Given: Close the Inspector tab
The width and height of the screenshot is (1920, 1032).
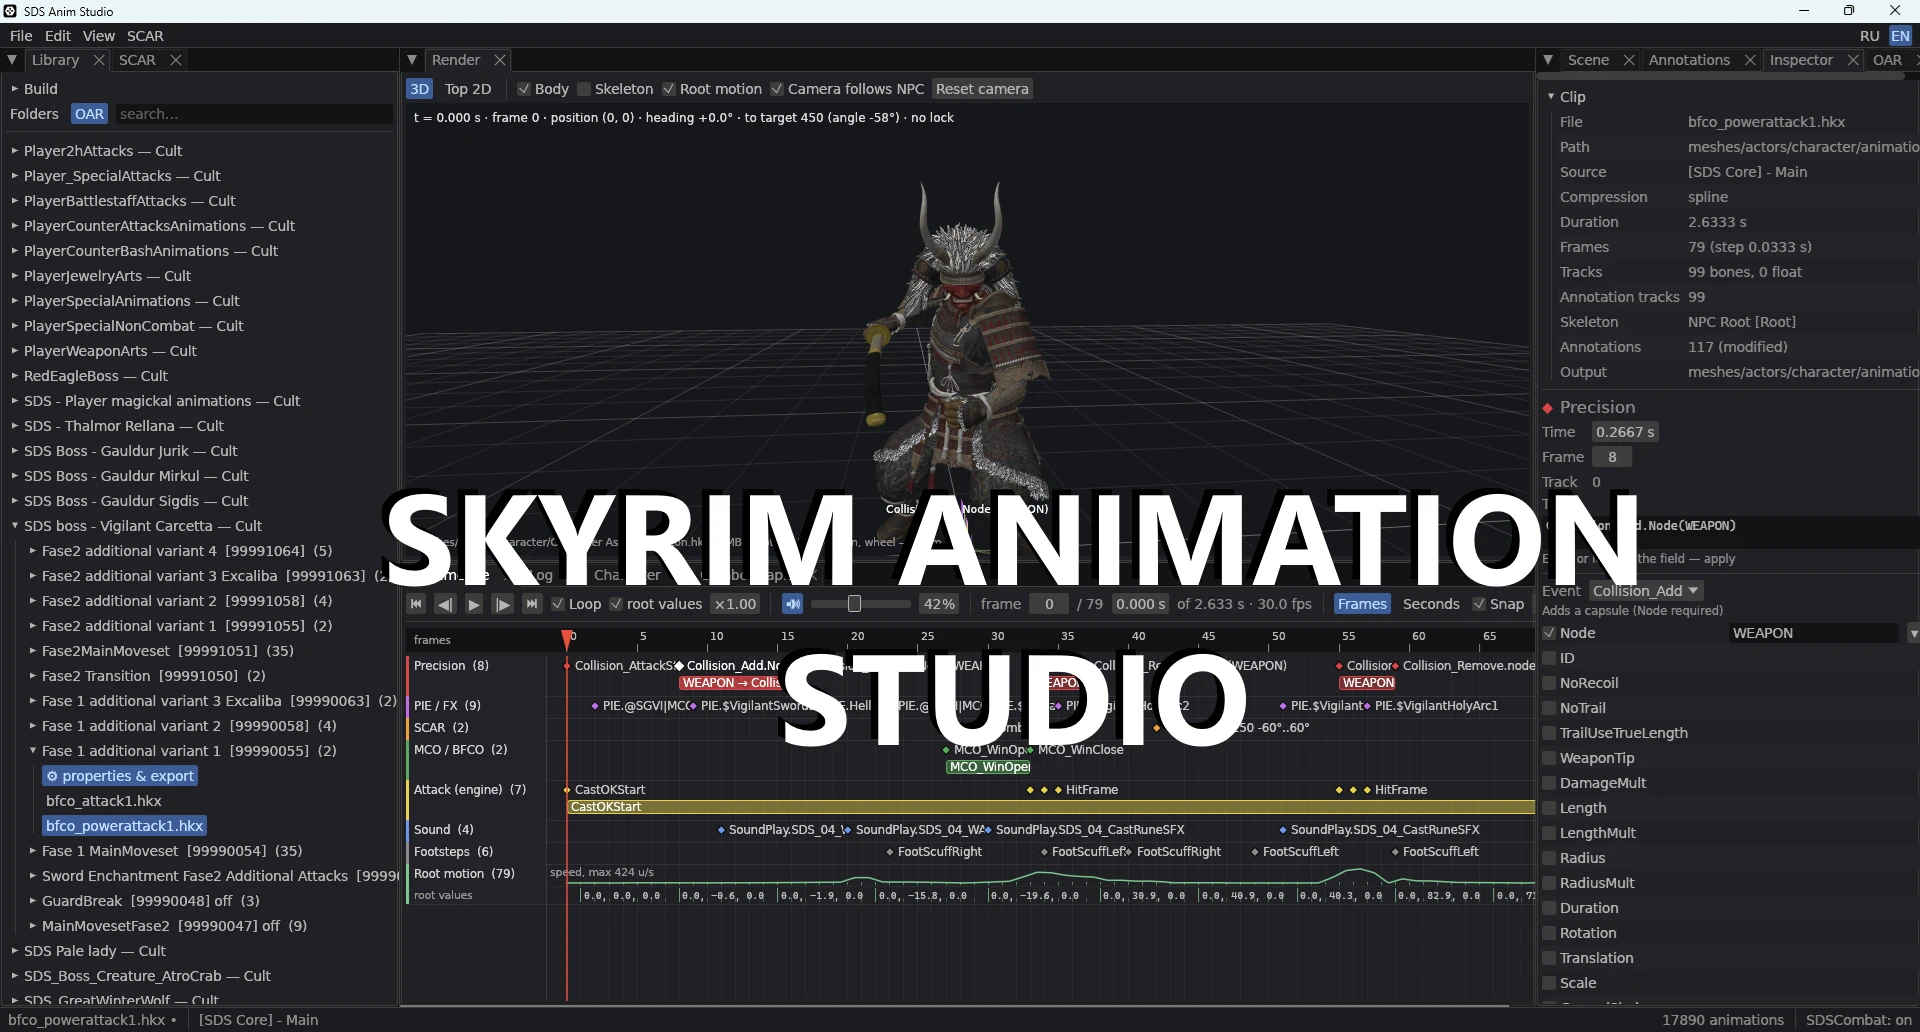Looking at the screenshot, I should click(1853, 60).
